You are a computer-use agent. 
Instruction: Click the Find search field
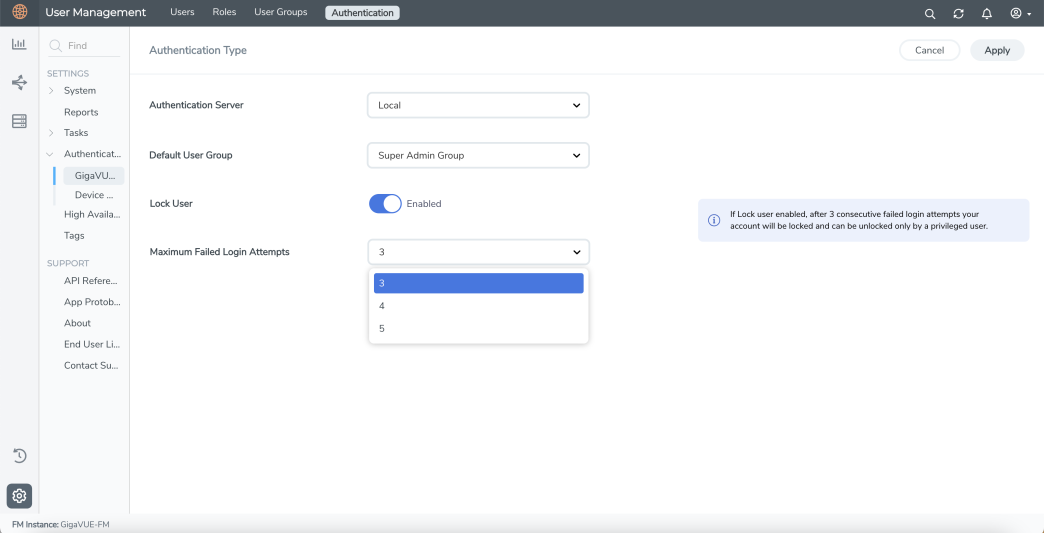tap(85, 46)
